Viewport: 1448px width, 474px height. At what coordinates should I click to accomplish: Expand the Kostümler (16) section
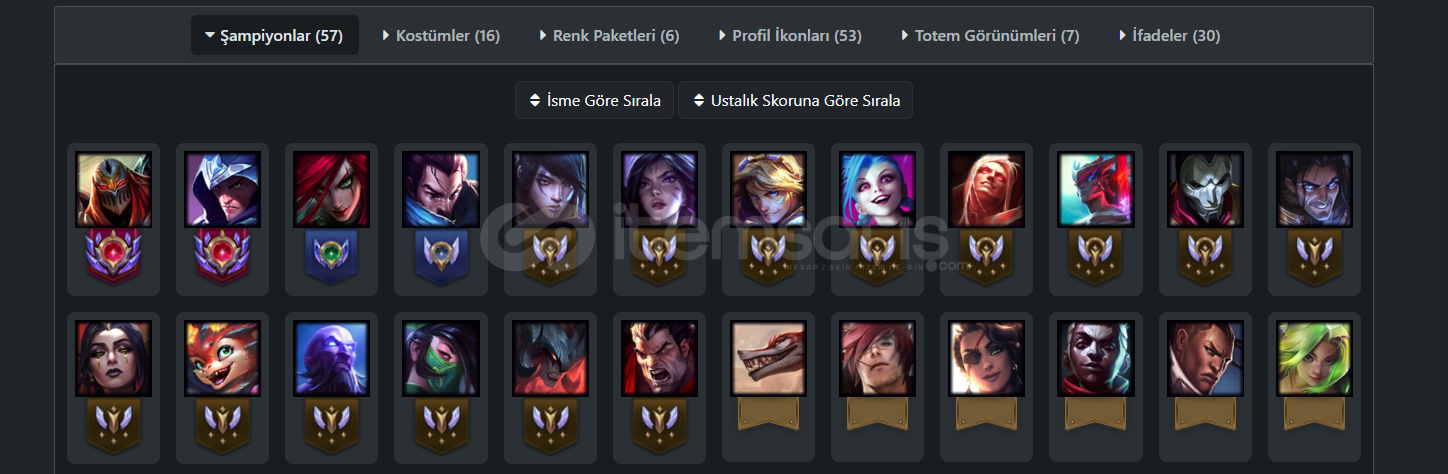click(441, 36)
